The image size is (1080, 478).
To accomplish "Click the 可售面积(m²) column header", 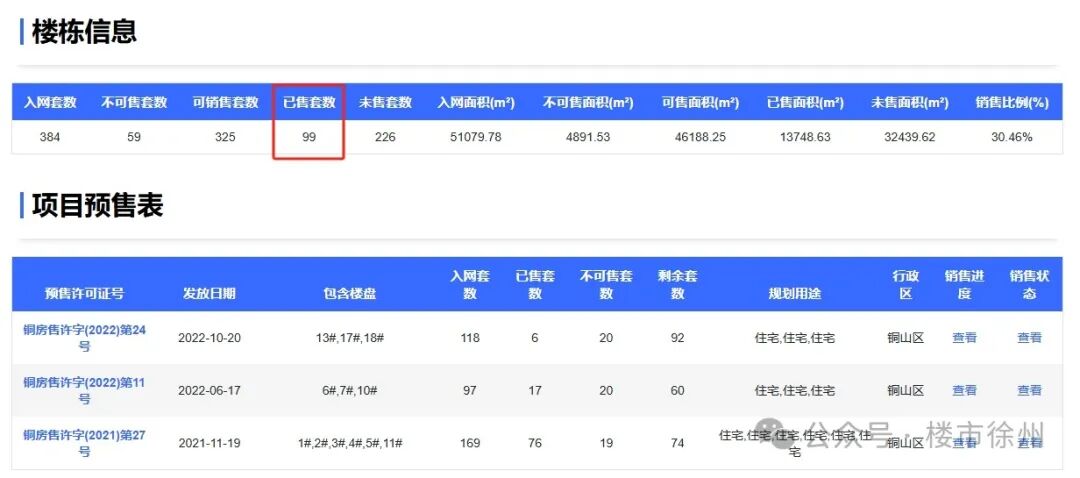I will [700, 103].
